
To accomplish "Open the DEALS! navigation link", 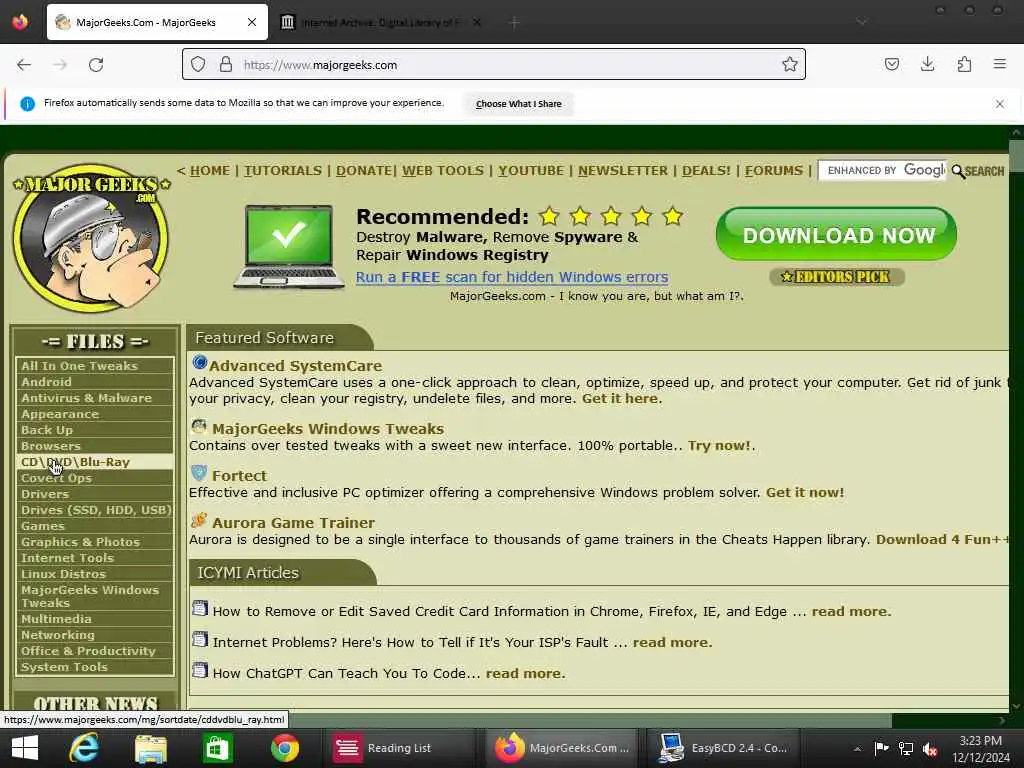I will click(x=707, y=170).
